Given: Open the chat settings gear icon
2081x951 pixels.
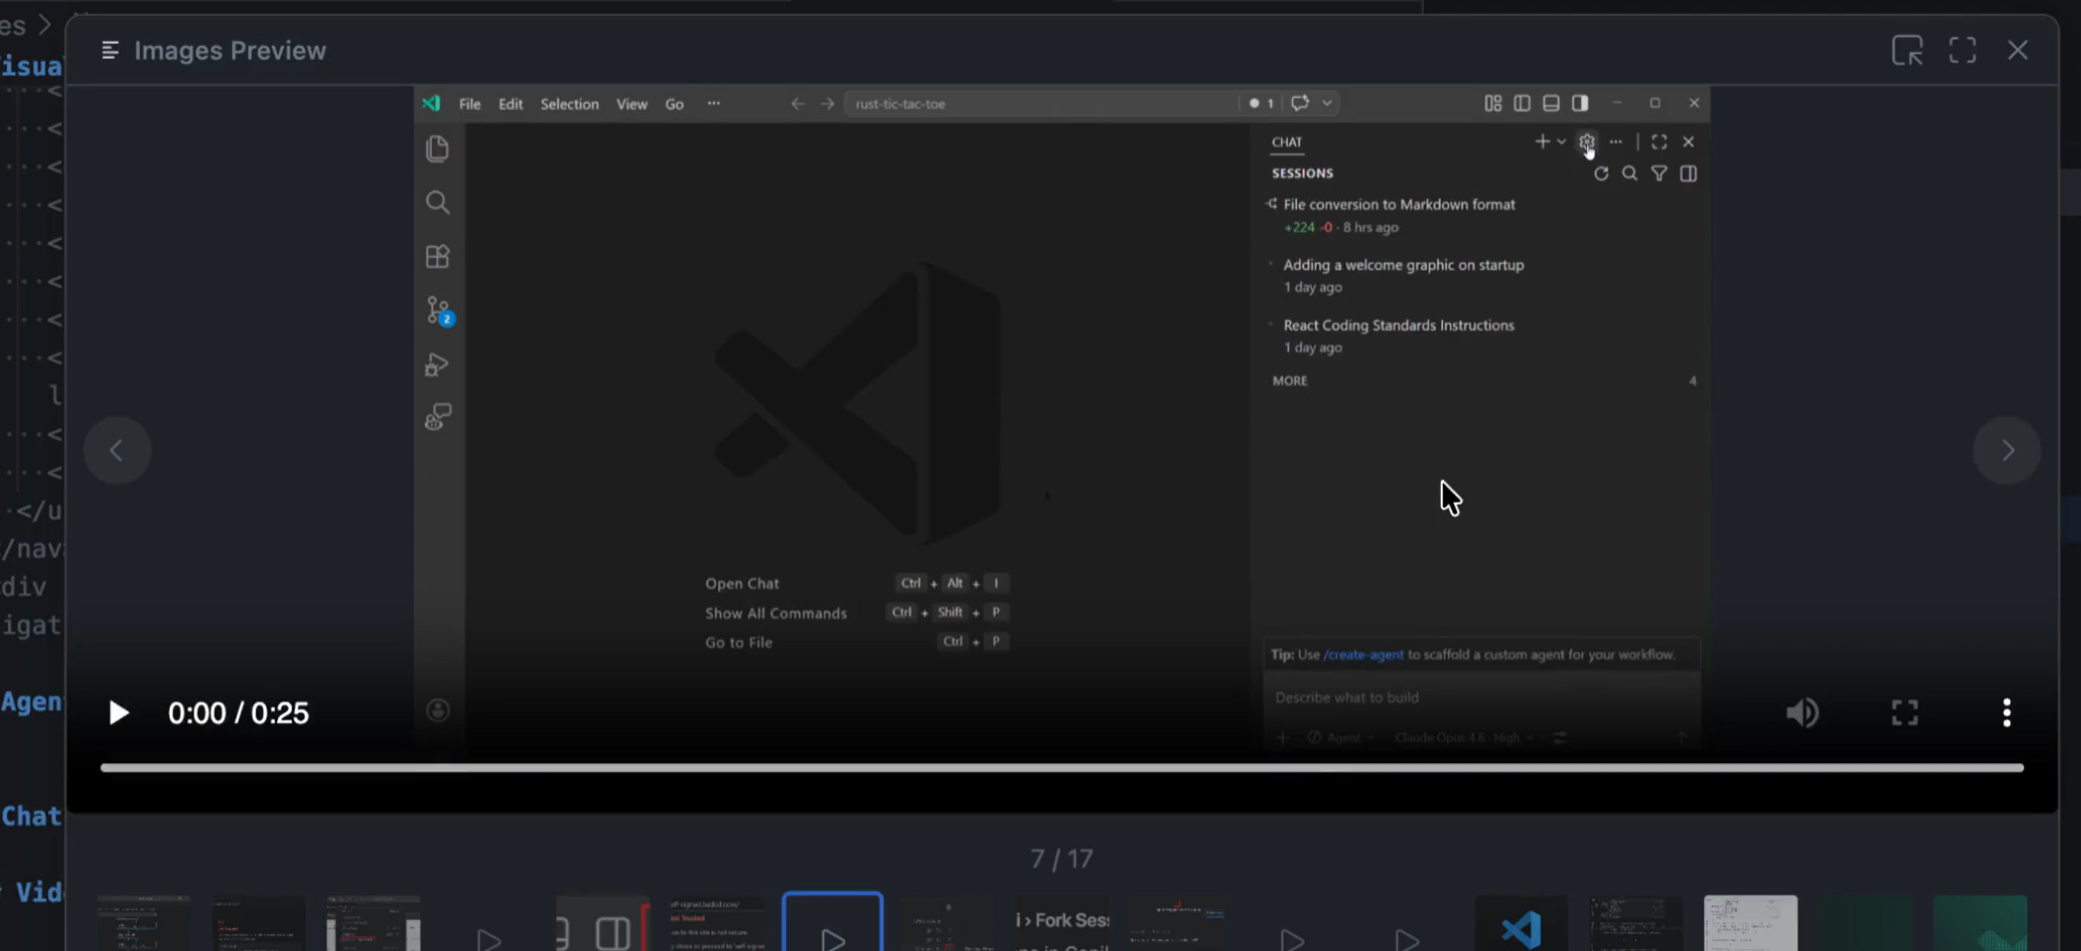Looking at the screenshot, I should [x=1587, y=142].
